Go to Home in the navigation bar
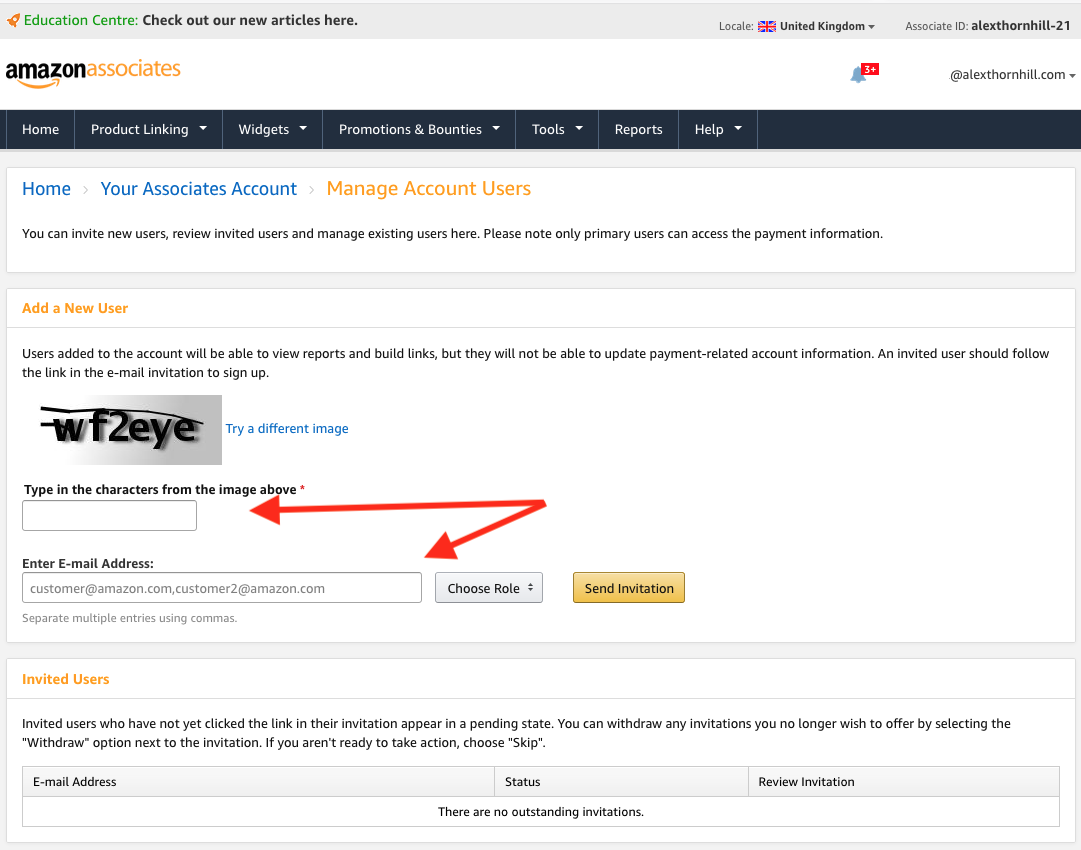 [41, 129]
